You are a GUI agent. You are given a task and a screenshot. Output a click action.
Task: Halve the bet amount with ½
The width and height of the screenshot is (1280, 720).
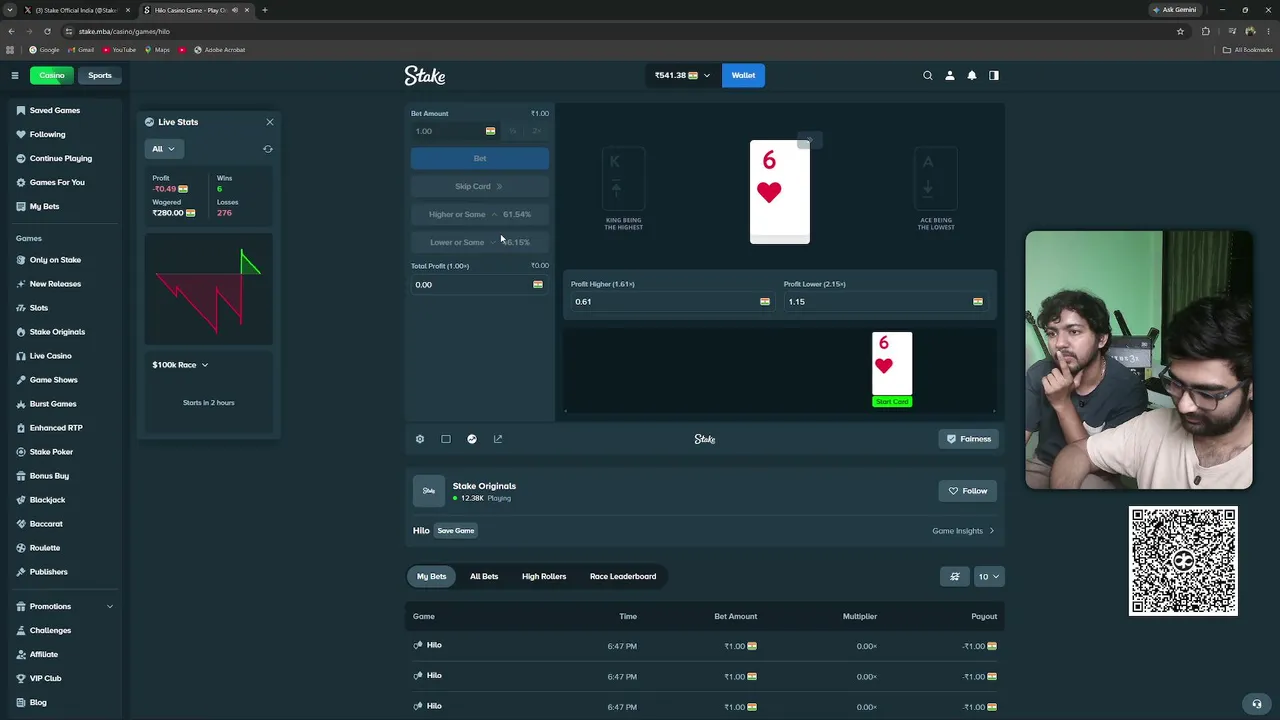pyautogui.click(x=513, y=131)
